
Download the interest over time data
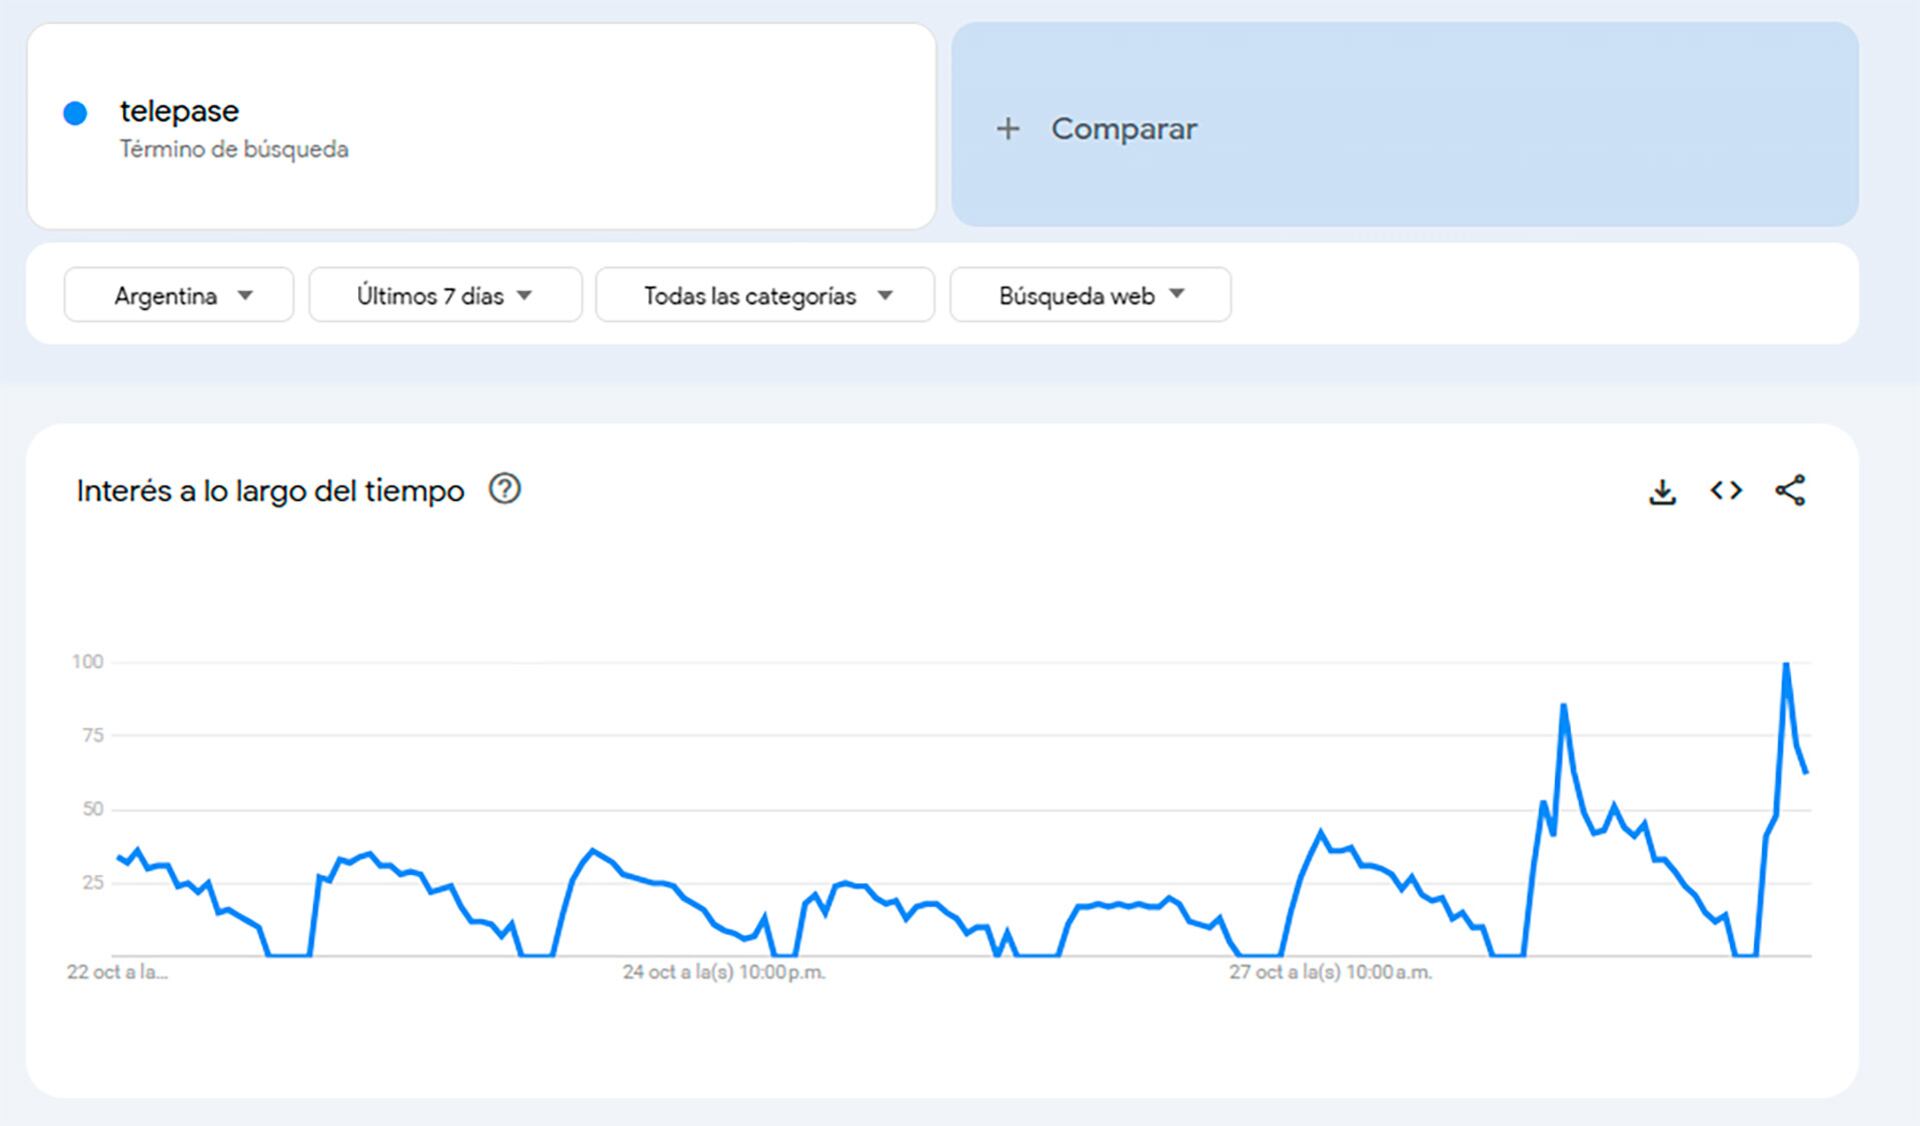coord(1663,490)
